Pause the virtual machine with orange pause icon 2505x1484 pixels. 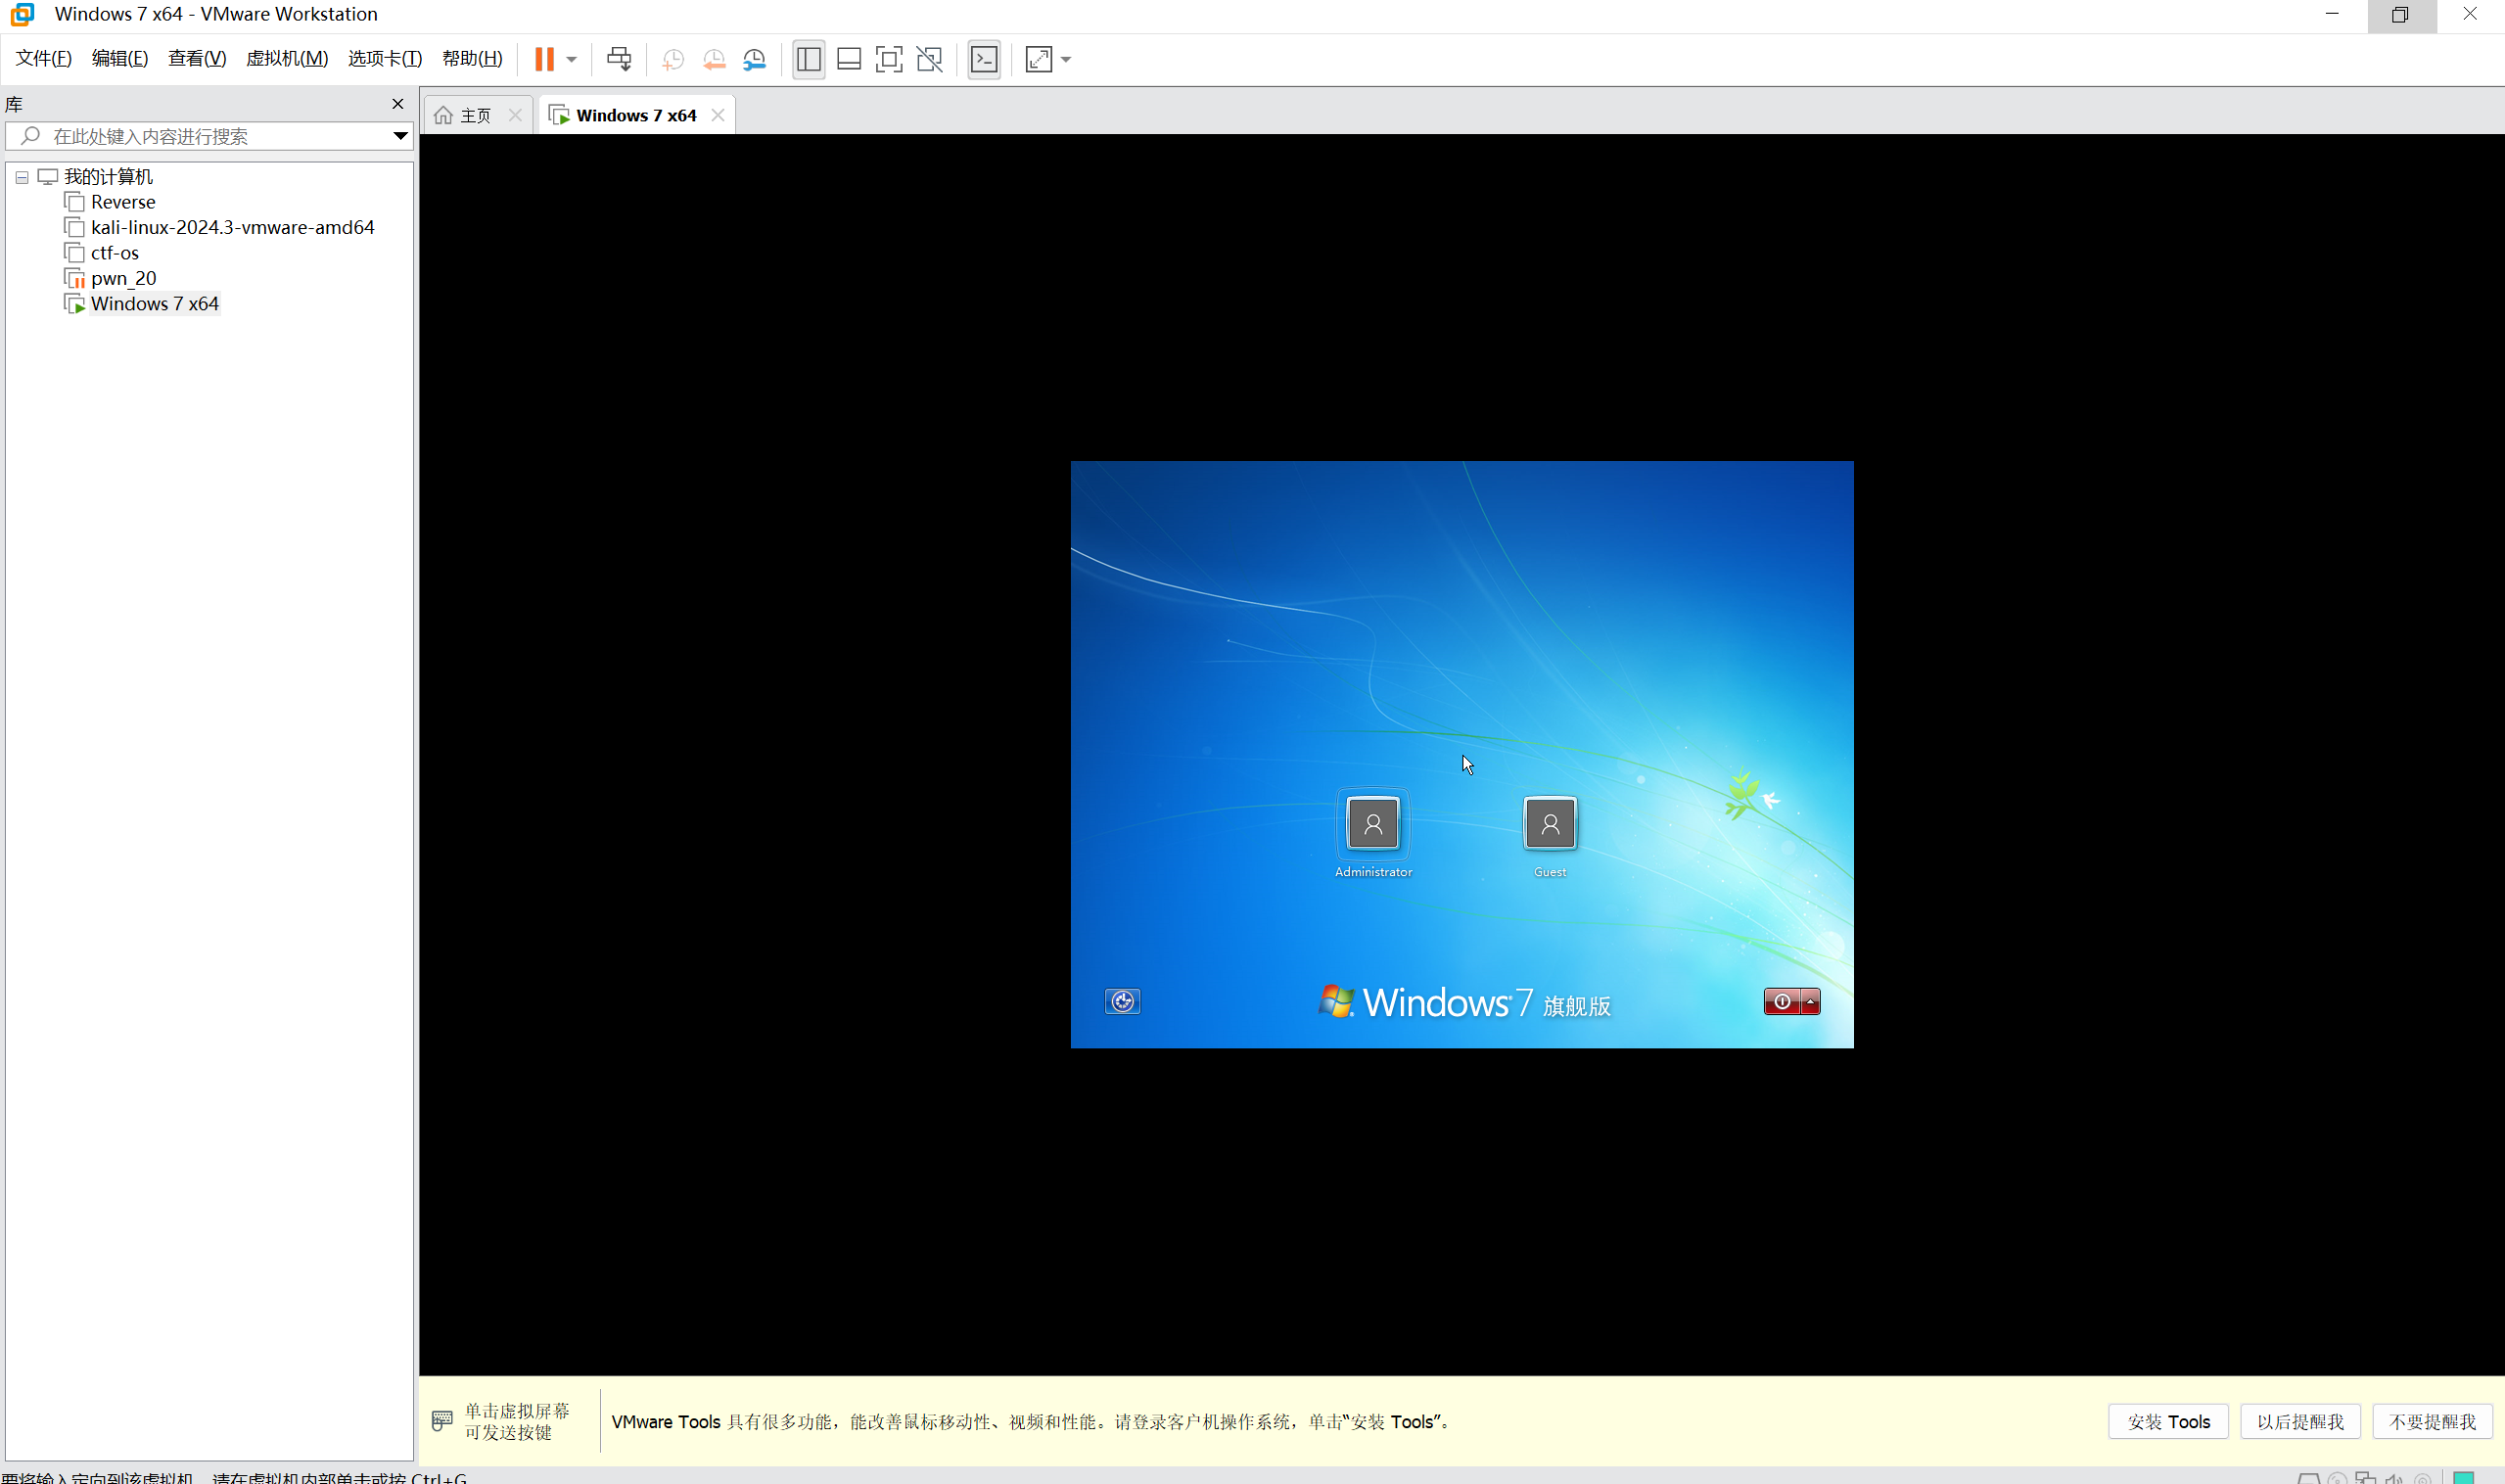(x=544, y=59)
